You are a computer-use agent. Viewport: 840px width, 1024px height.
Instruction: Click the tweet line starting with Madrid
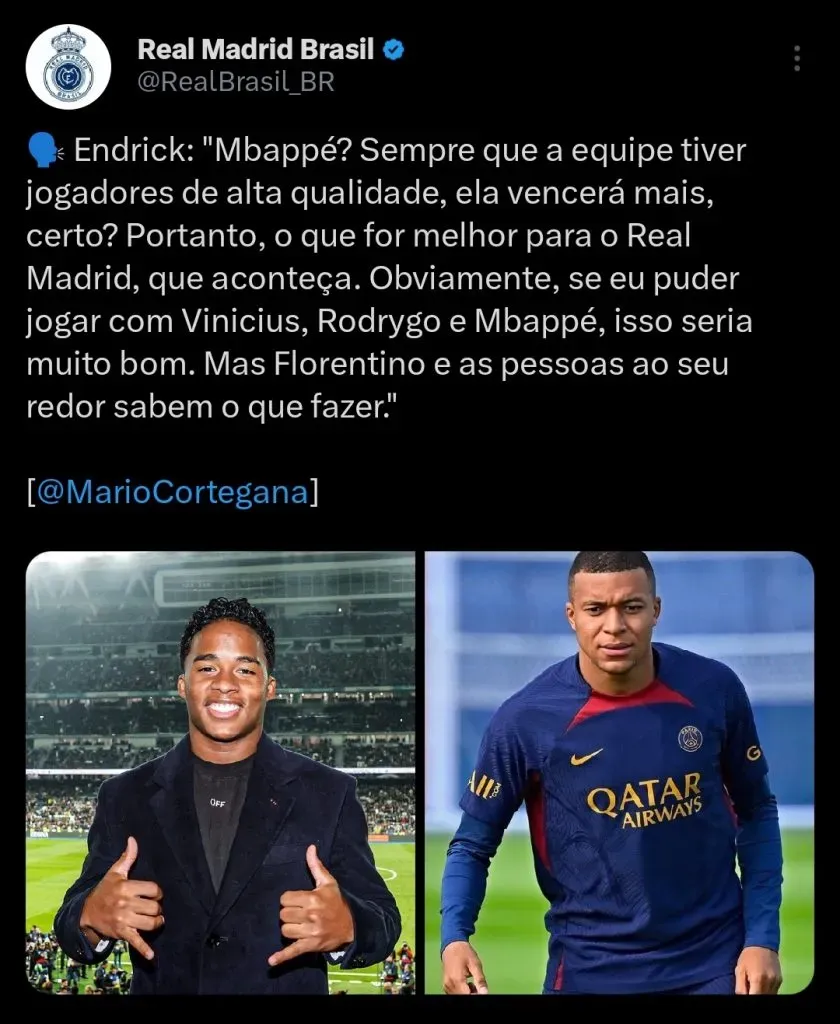[383, 280]
